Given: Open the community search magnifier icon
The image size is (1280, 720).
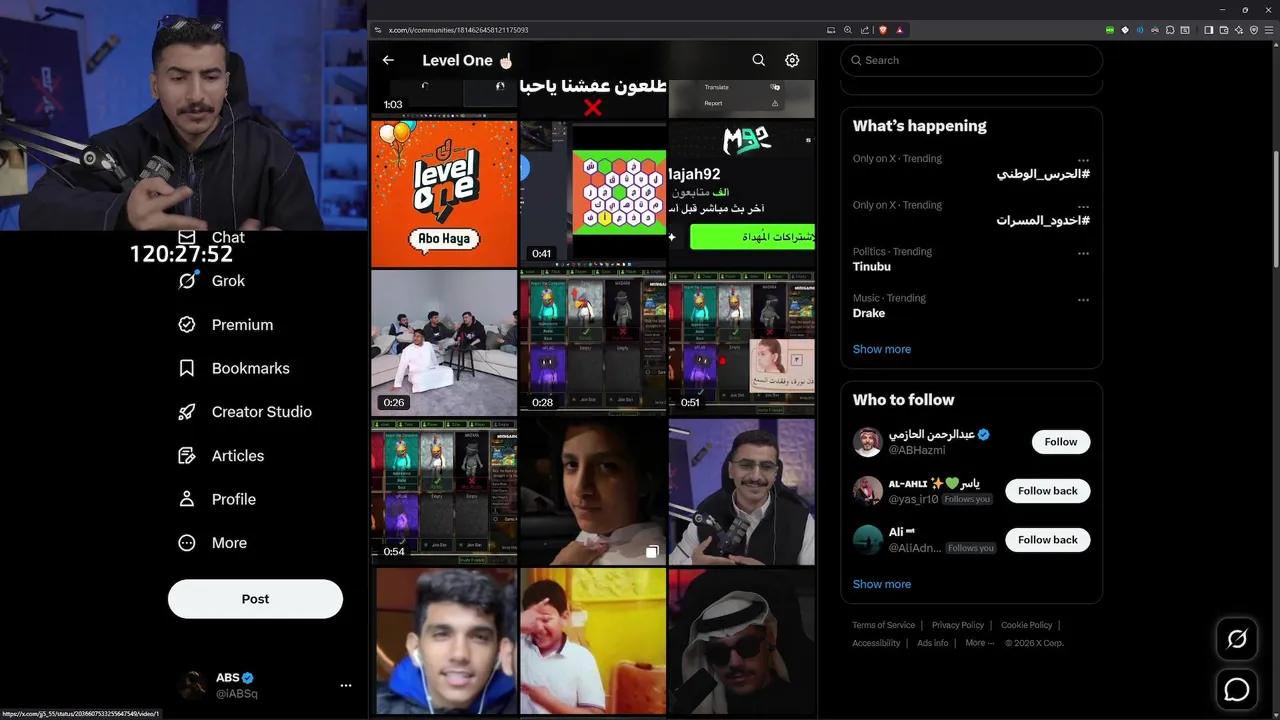Looking at the screenshot, I should click(759, 60).
